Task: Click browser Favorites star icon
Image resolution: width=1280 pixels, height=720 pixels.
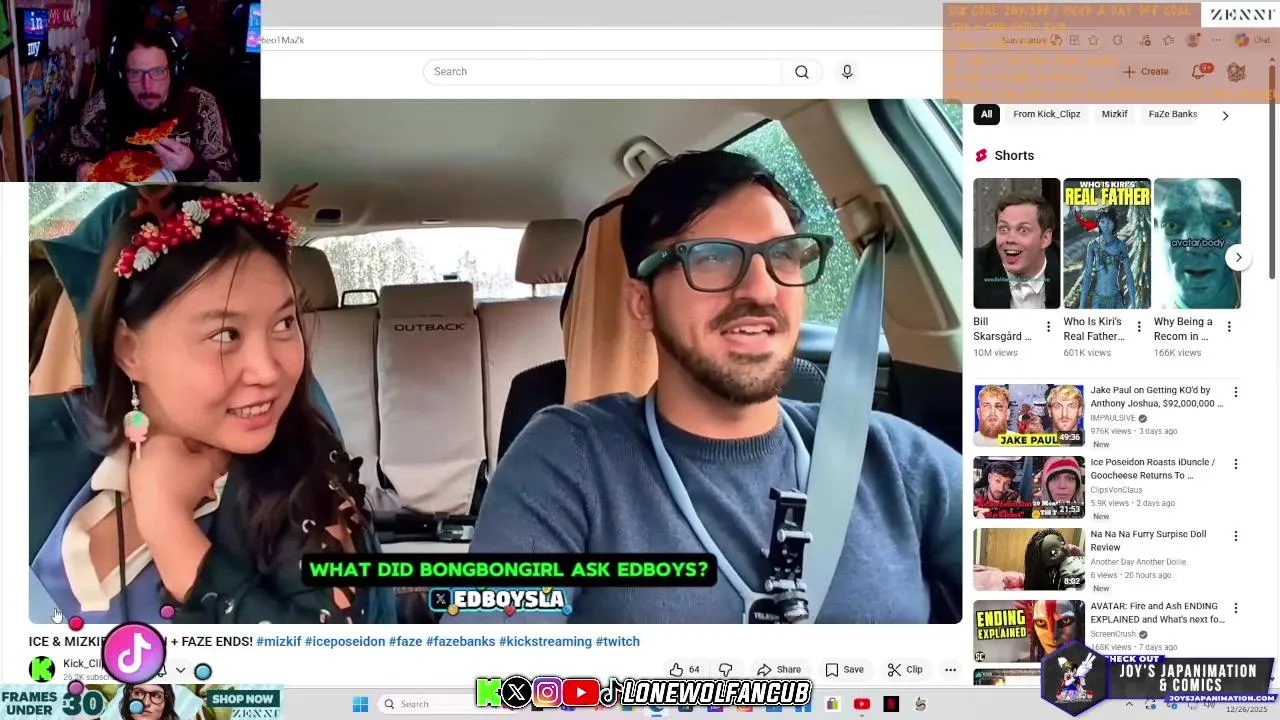Action: tap(1094, 41)
